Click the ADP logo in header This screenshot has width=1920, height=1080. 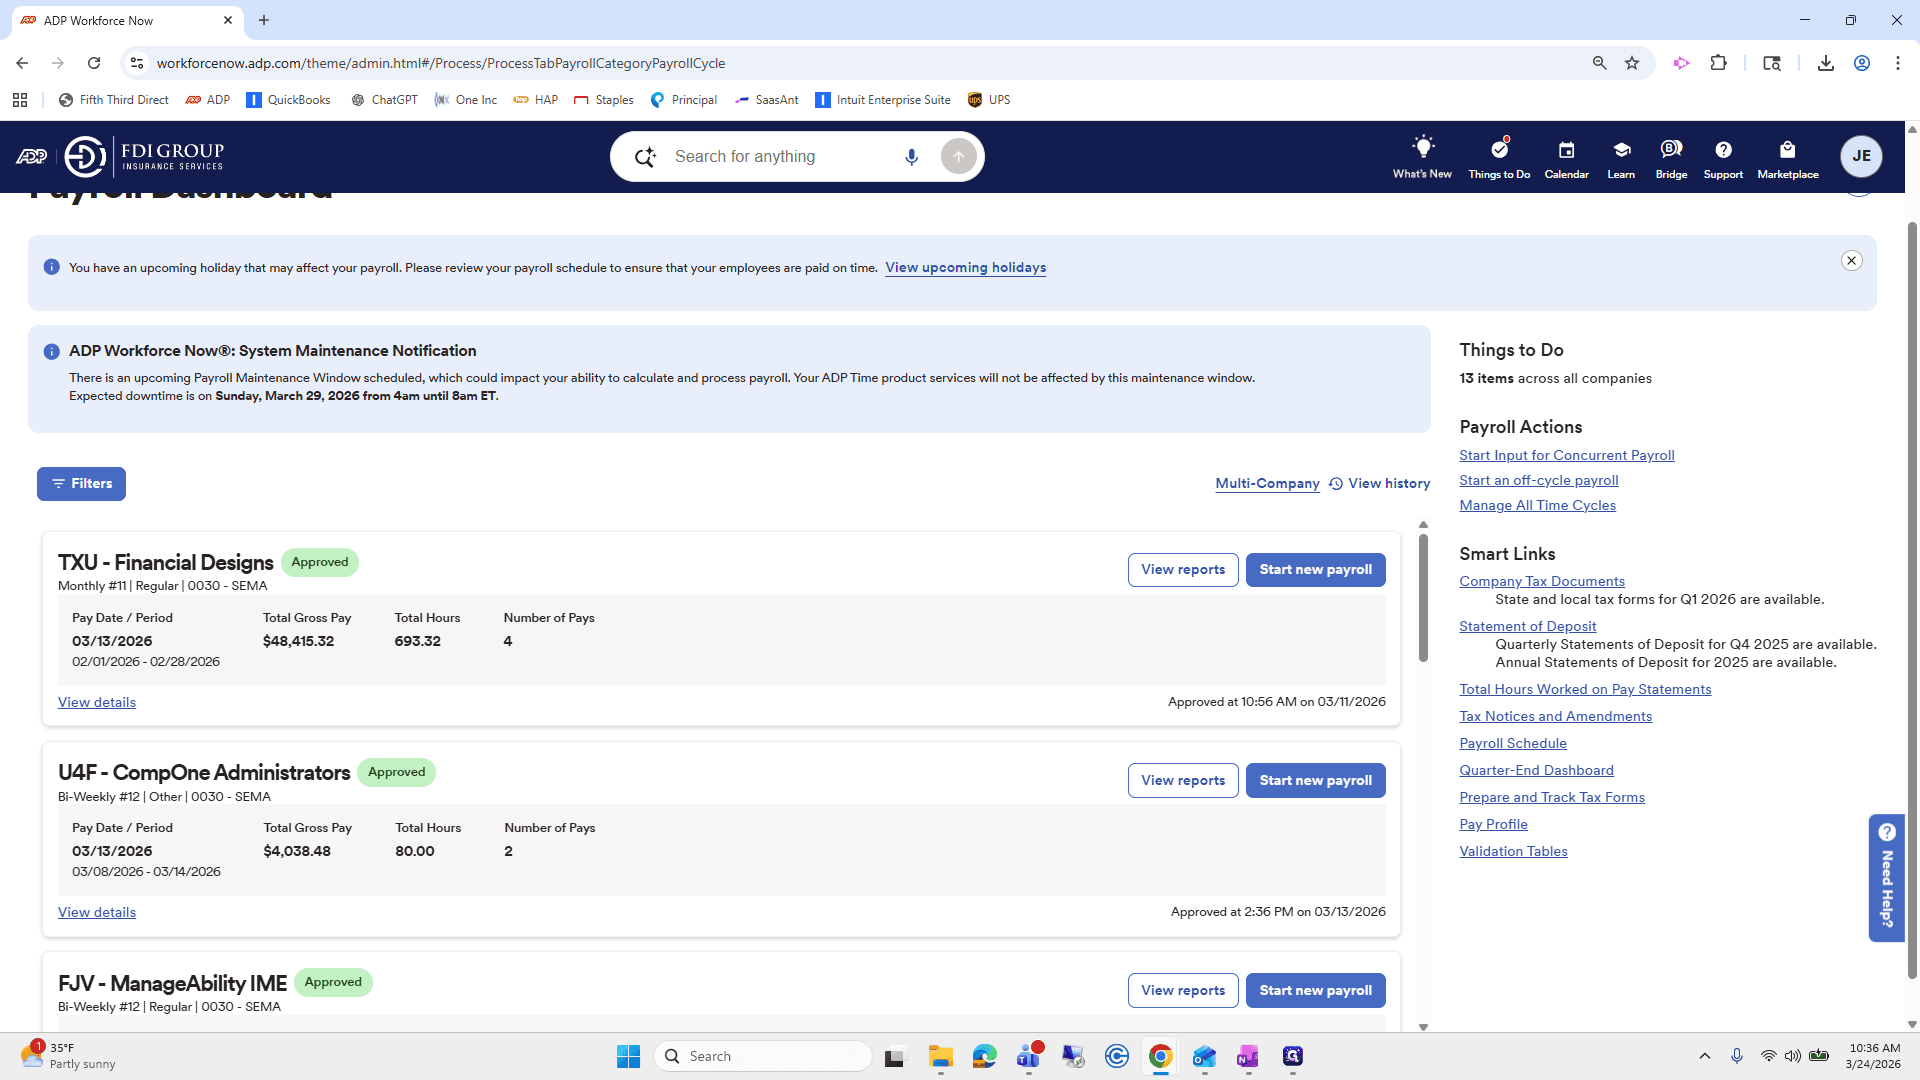tap(31, 156)
